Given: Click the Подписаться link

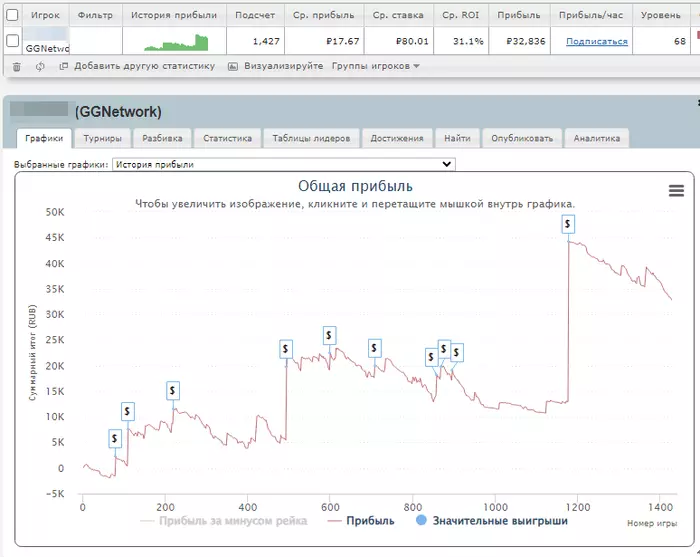Looking at the screenshot, I should click(596, 42).
